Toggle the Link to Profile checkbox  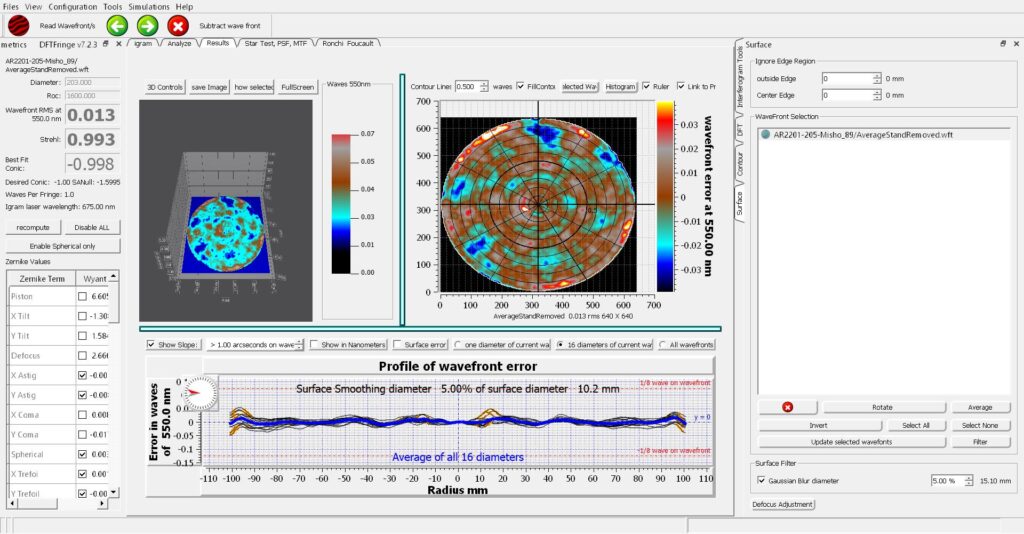(681, 86)
